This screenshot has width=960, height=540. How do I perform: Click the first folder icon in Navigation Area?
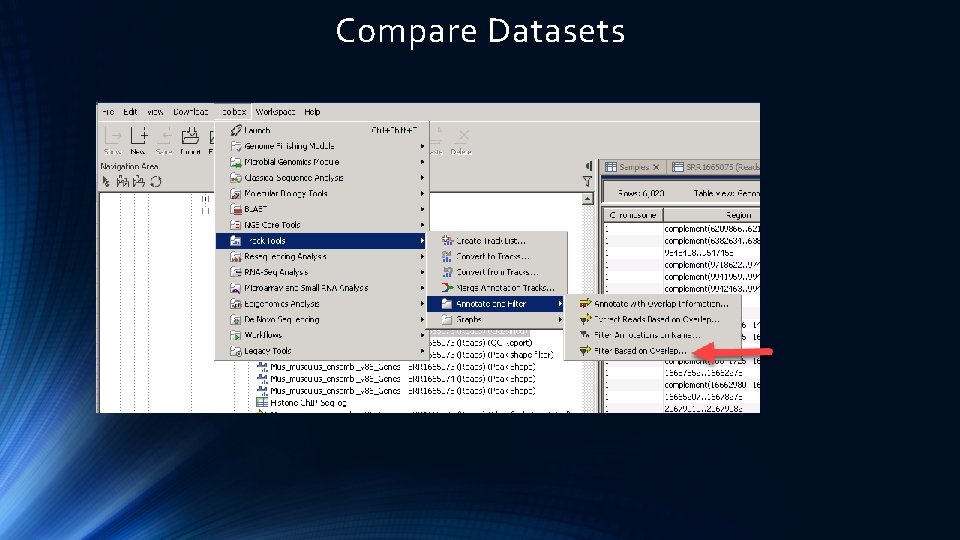[x=122, y=181]
